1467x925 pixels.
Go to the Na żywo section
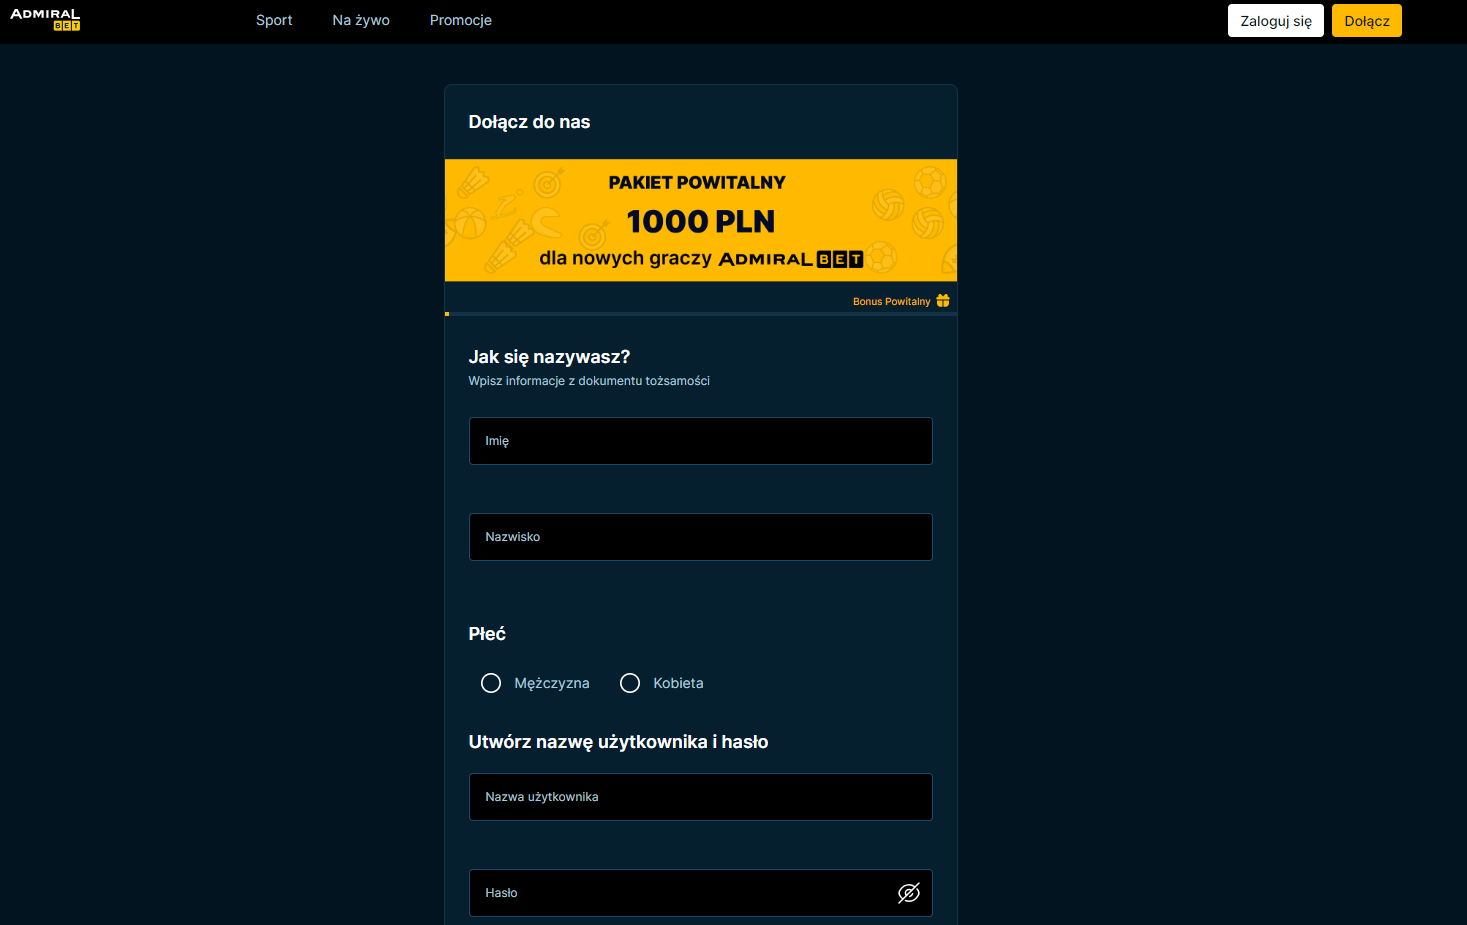click(361, 20)
